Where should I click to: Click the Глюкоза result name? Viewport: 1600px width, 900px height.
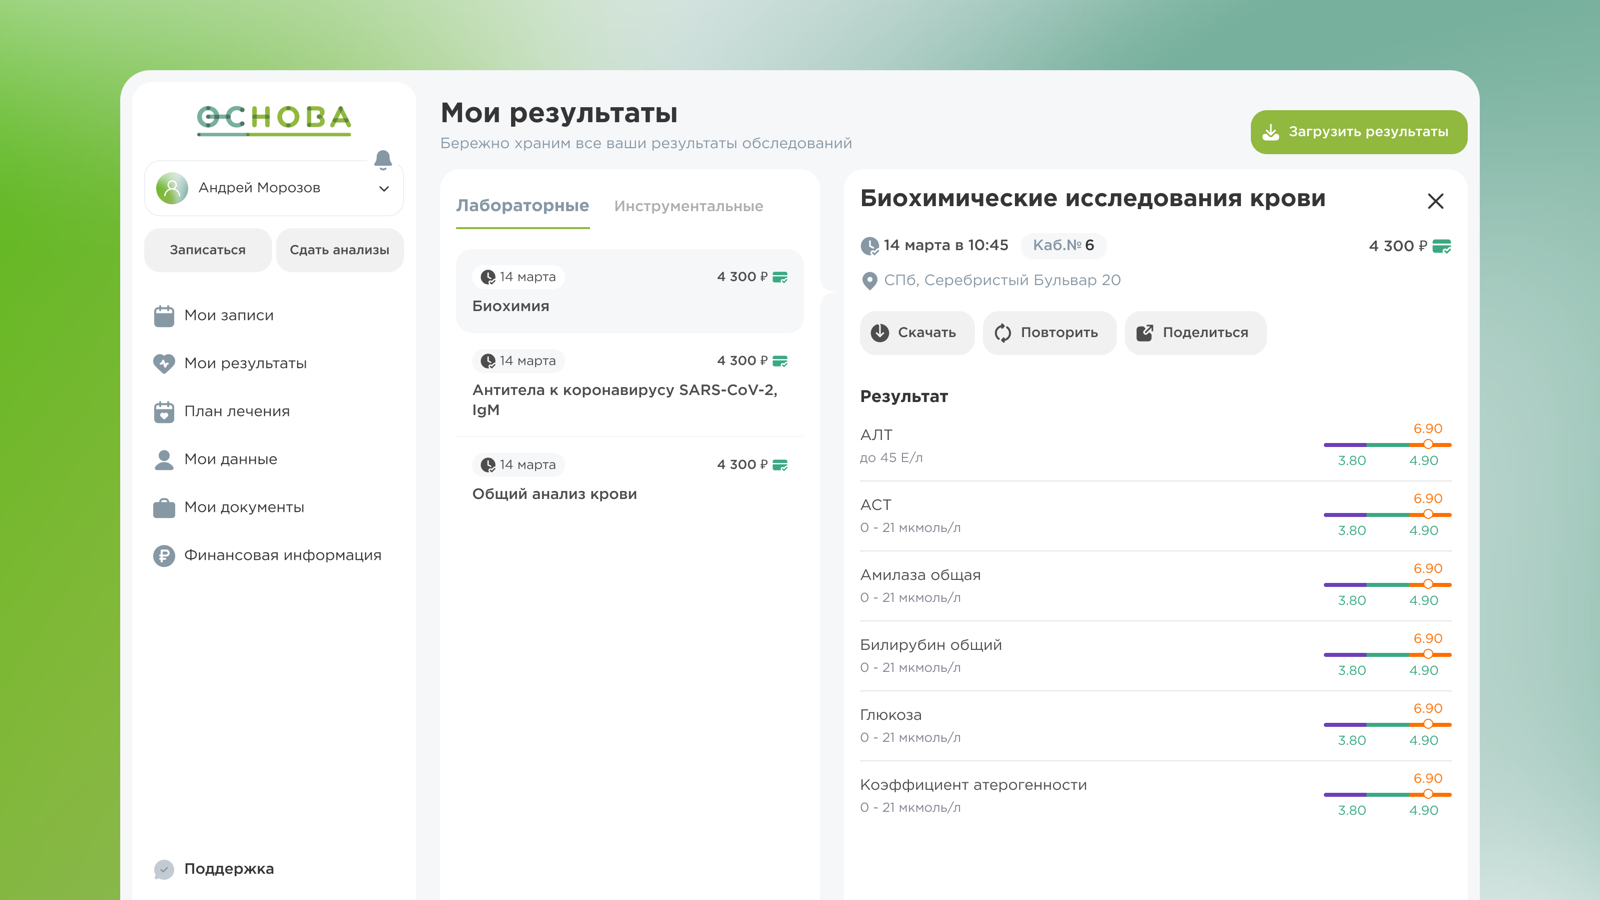[x=891, y=715]
